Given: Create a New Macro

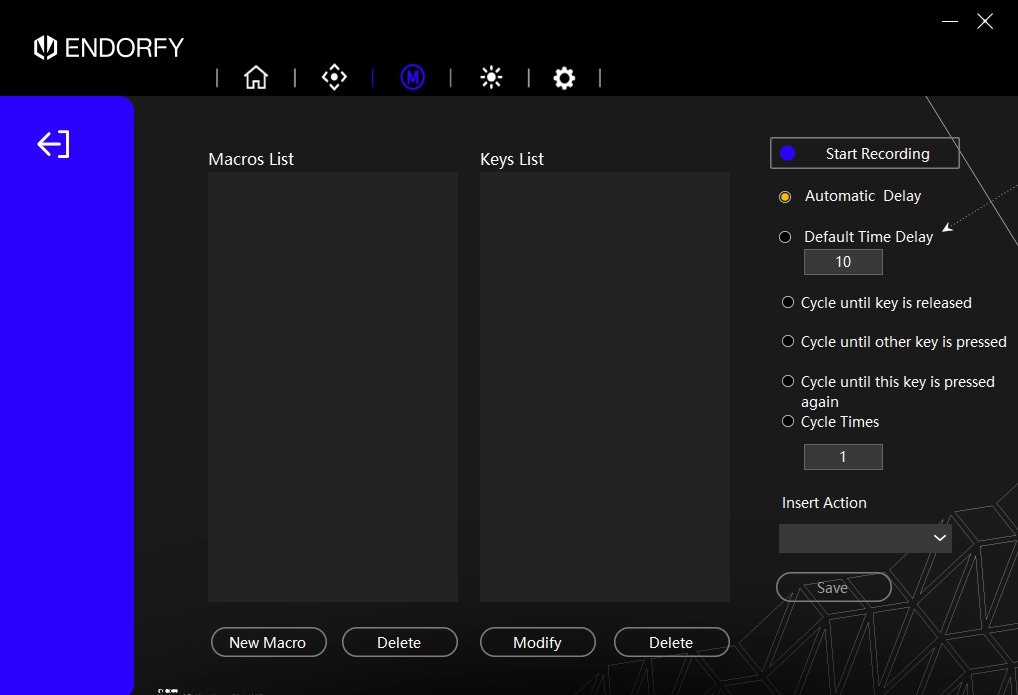Looking at the screenshot, I should (268, 642).
